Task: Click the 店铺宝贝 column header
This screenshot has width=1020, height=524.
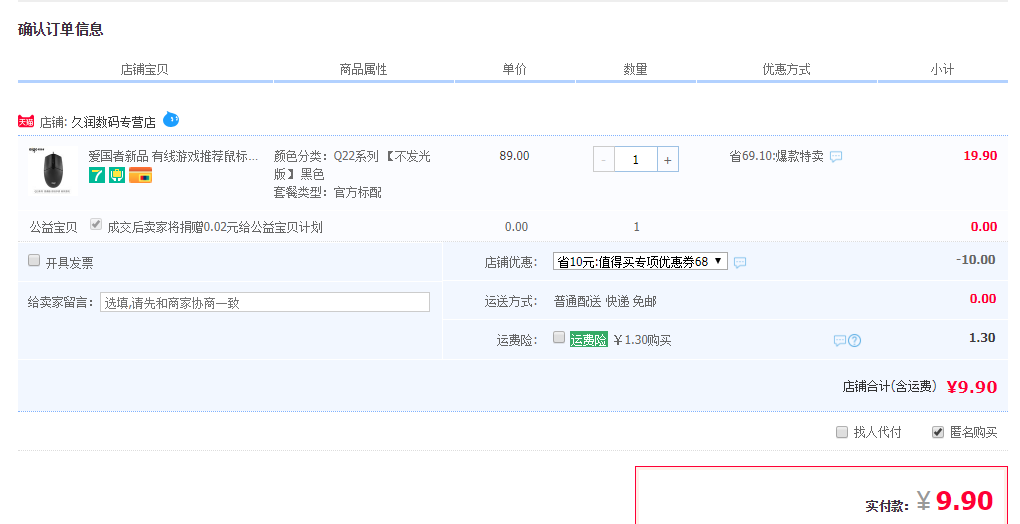Action: pyautogui.click(x=144, y=70)
